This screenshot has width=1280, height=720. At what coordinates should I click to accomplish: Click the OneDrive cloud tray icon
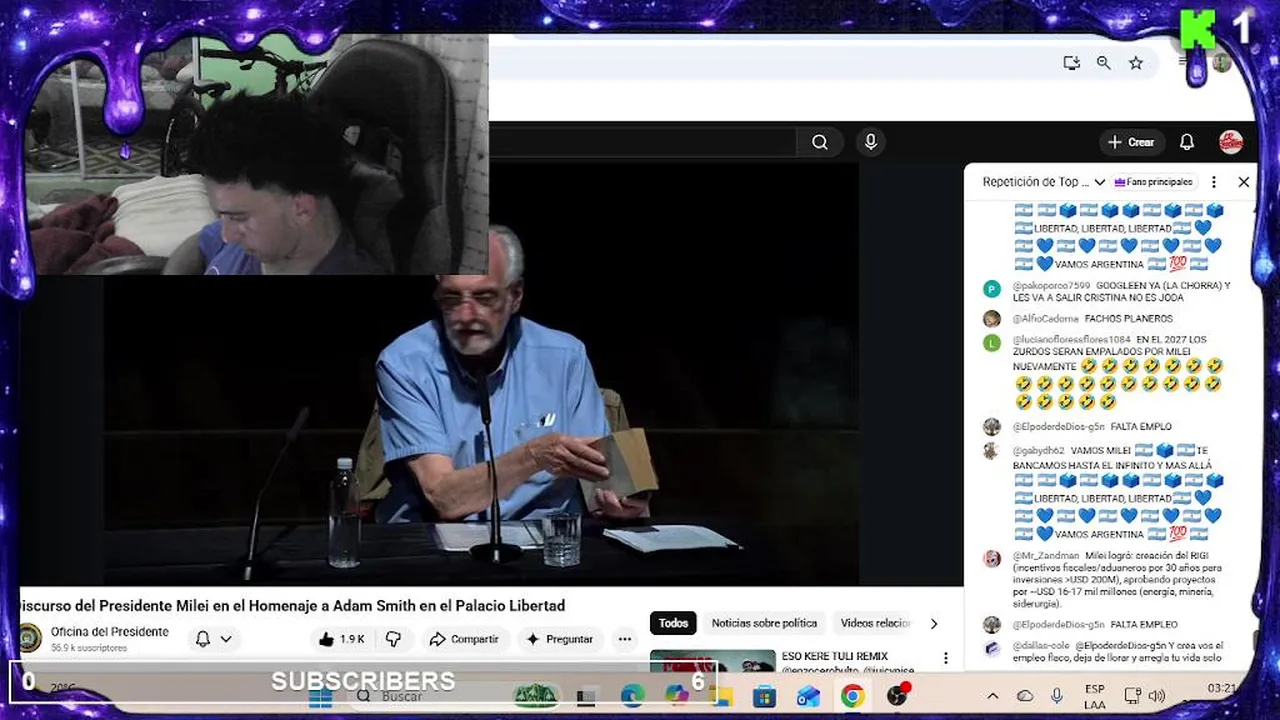pos(1025,696)
